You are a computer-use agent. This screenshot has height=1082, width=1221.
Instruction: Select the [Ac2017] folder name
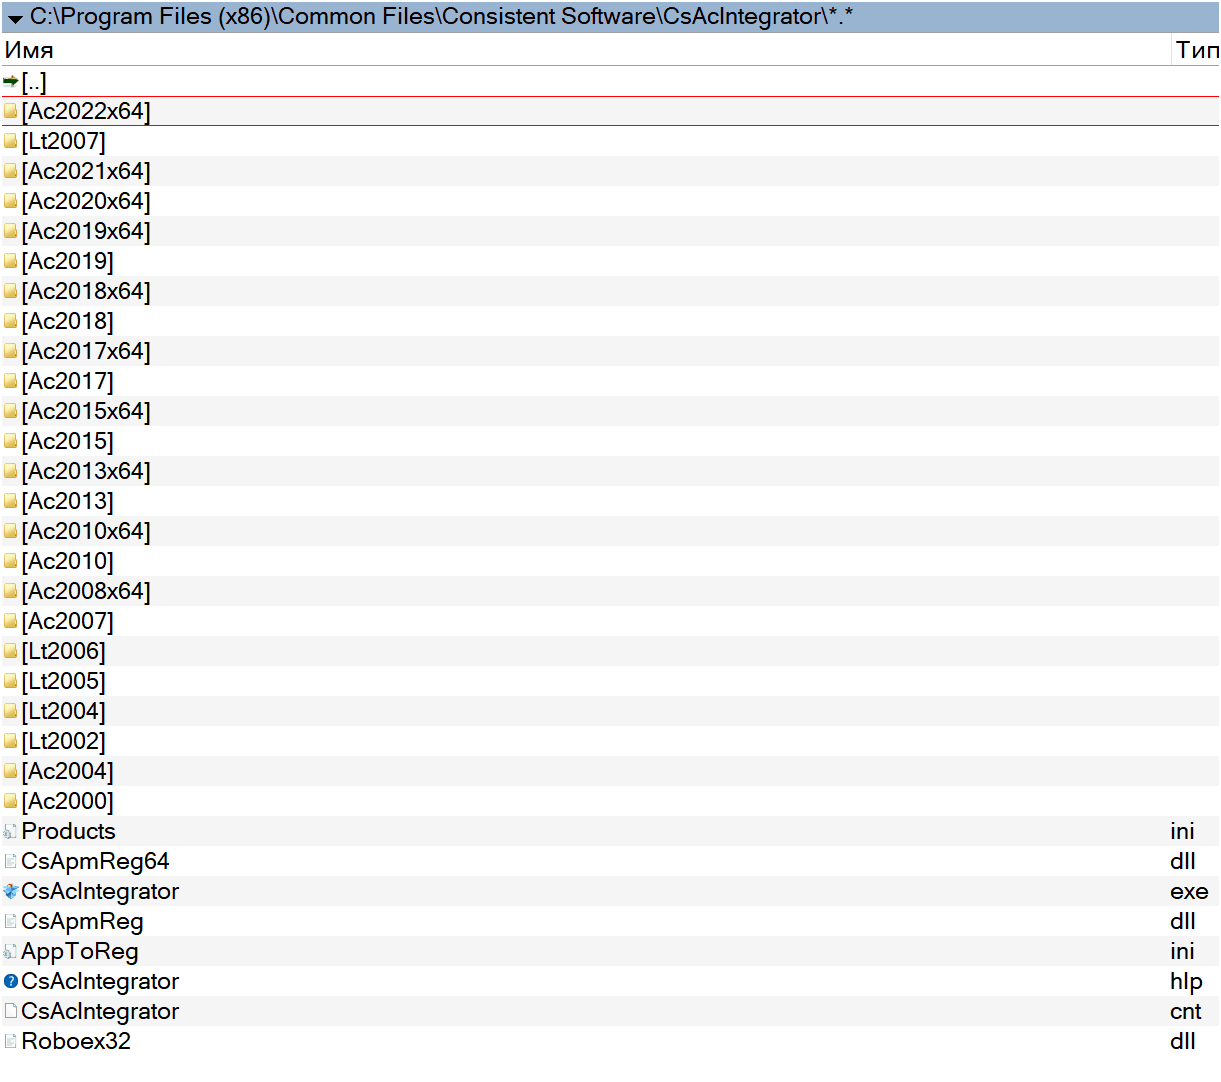(68, 381)
